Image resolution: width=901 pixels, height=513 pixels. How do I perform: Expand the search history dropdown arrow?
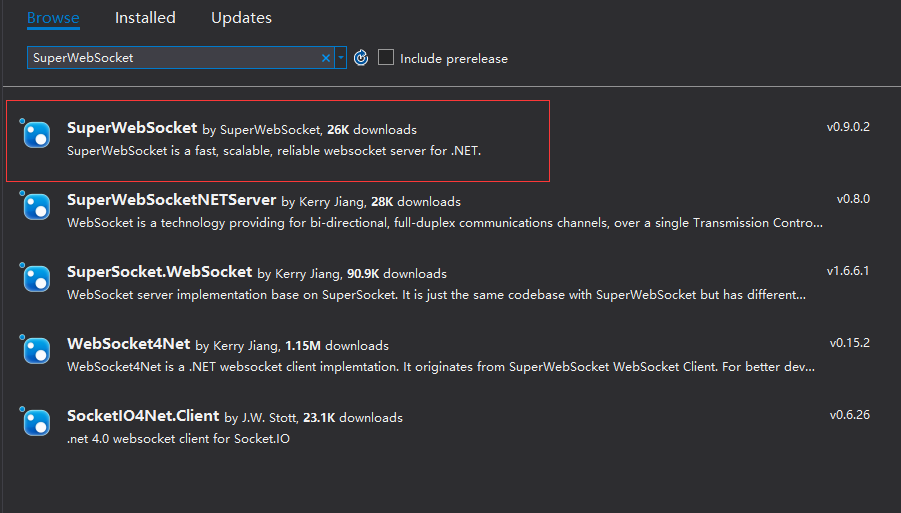tap(341, 57)
